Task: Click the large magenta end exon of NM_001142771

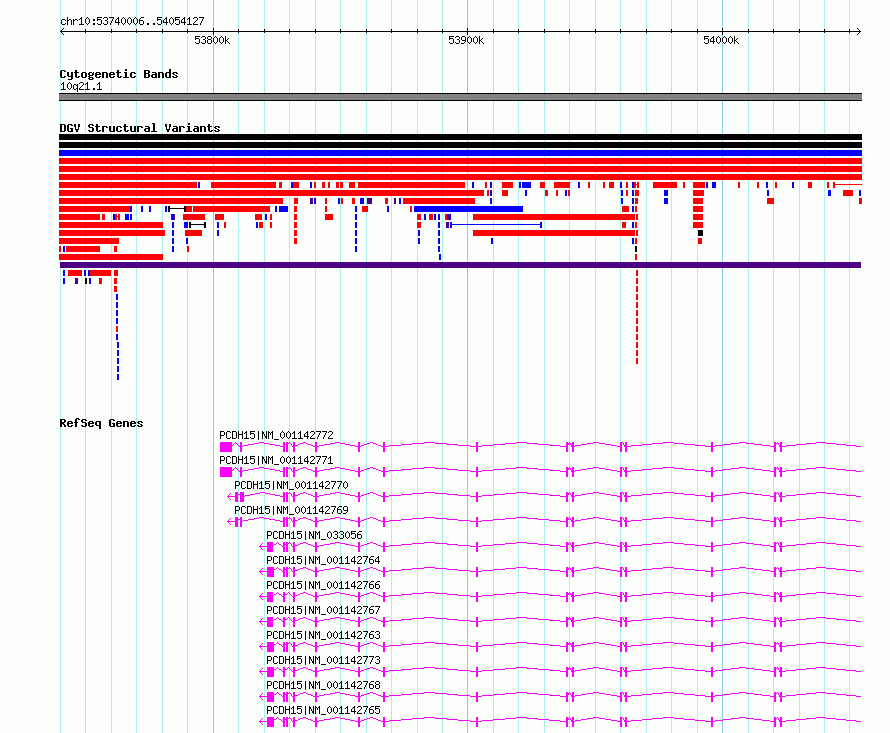Action: click(x=226, y=472)
